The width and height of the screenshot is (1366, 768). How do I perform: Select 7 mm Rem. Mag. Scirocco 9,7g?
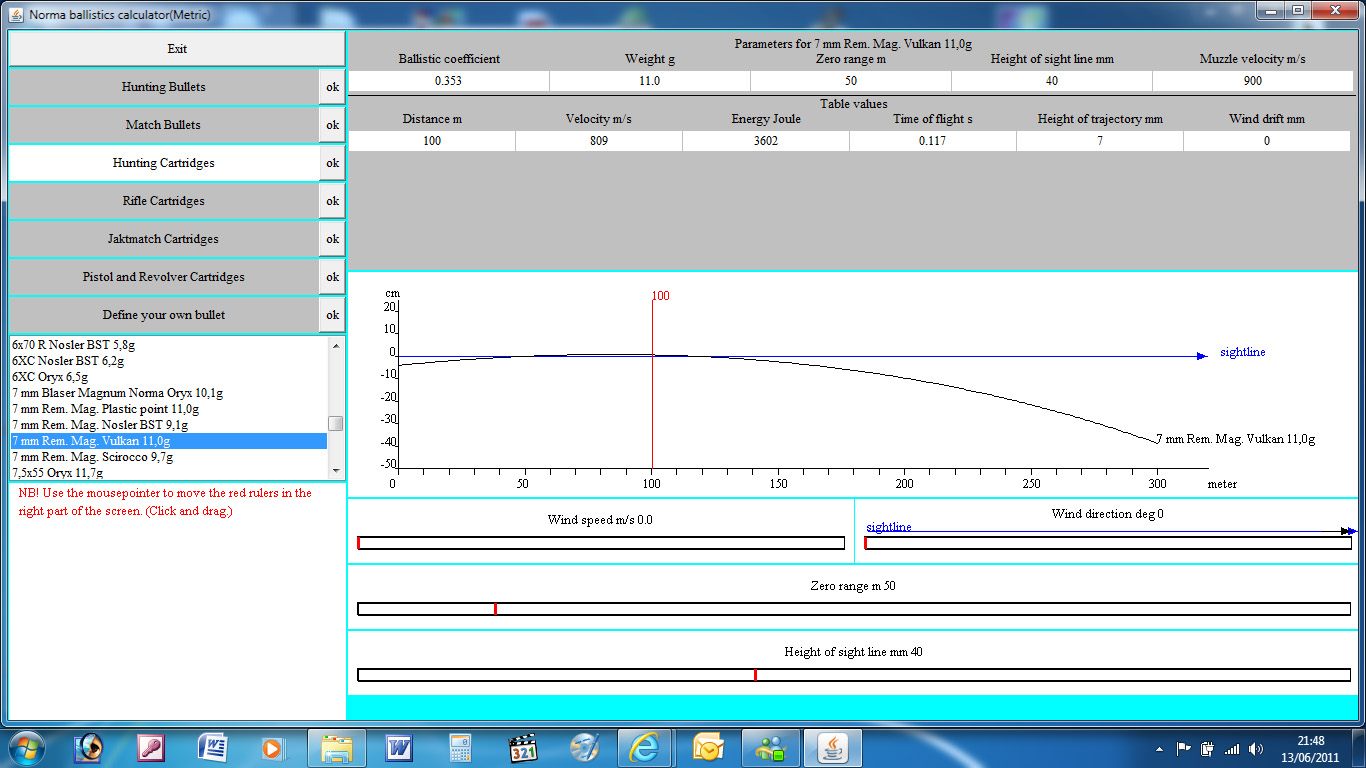click(x=92, y=457)
